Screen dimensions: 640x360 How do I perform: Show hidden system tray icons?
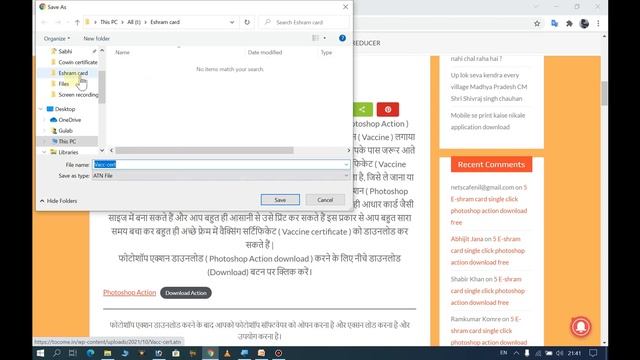(516, 353)
